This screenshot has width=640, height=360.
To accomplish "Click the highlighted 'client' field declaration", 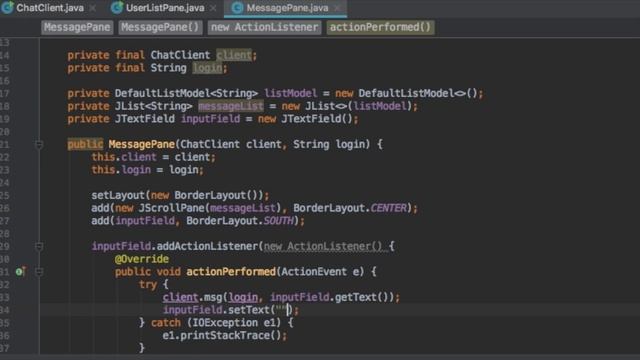I will point(234,55).
